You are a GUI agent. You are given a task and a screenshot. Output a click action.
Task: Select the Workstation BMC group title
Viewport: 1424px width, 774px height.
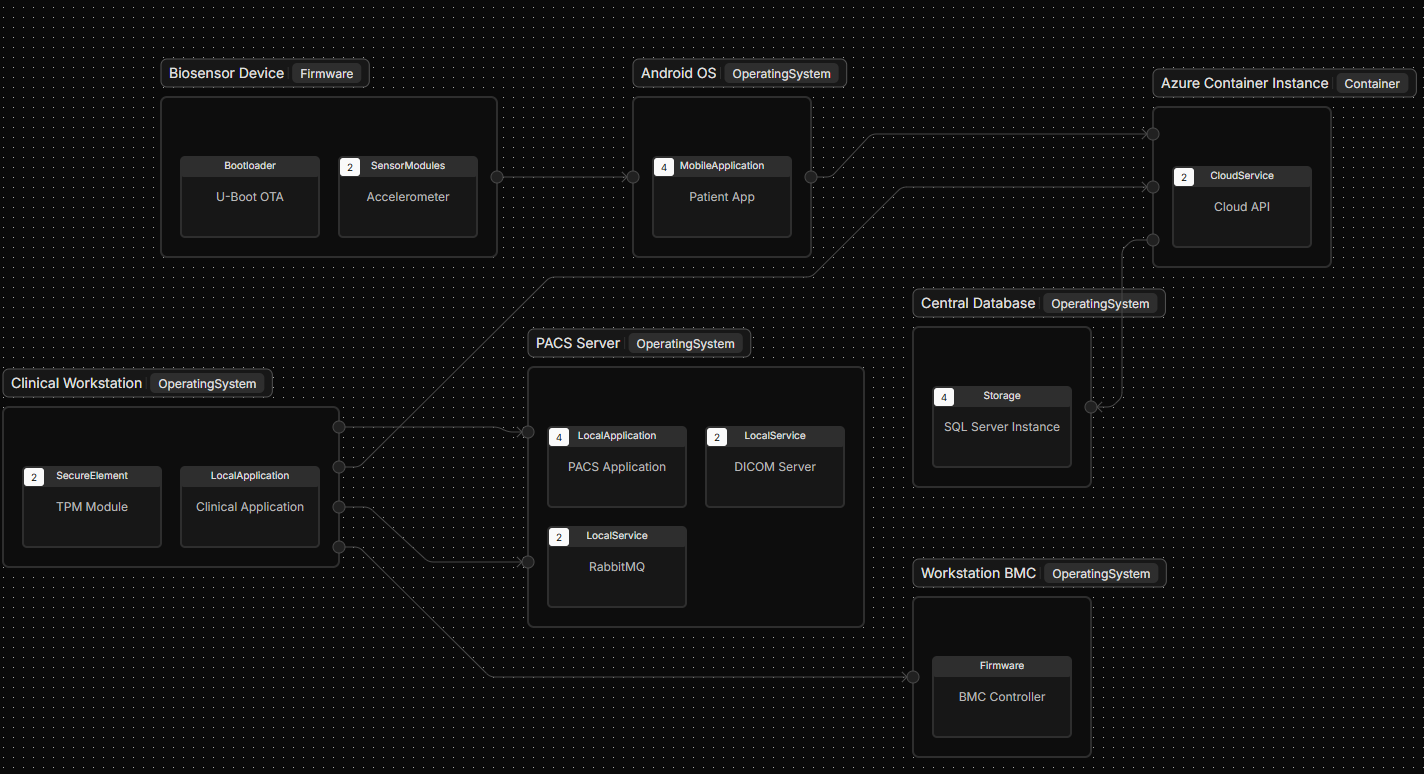(x=977, y=573)
